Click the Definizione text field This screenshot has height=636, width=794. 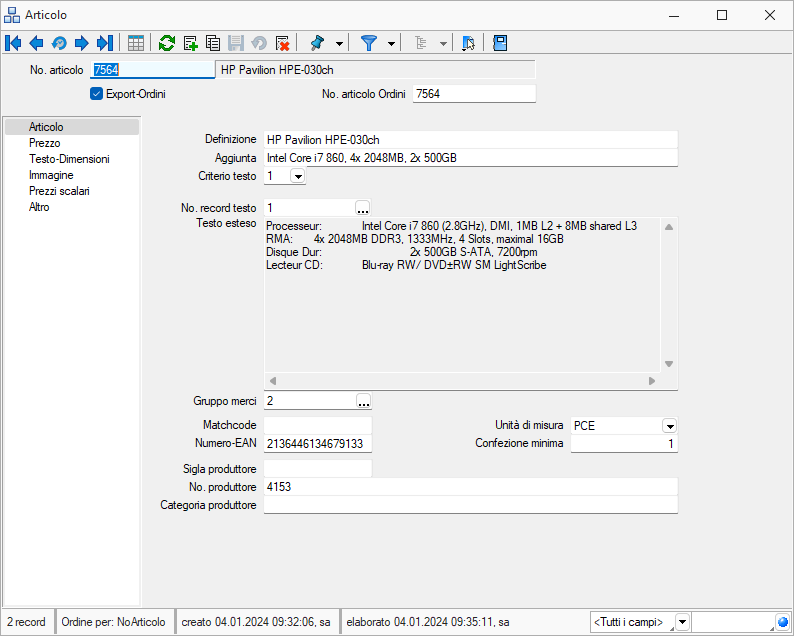point(470,140)
